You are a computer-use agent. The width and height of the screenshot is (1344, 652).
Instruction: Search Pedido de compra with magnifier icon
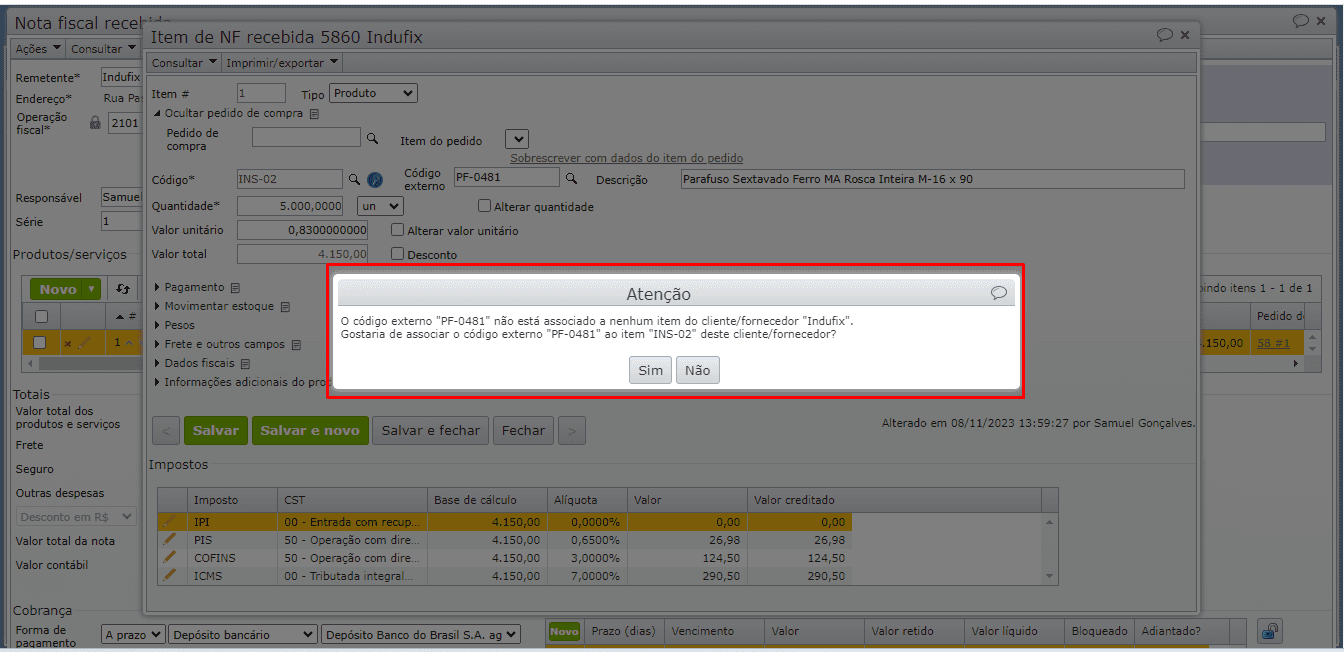pyautogui.click(x=372, y=138)
